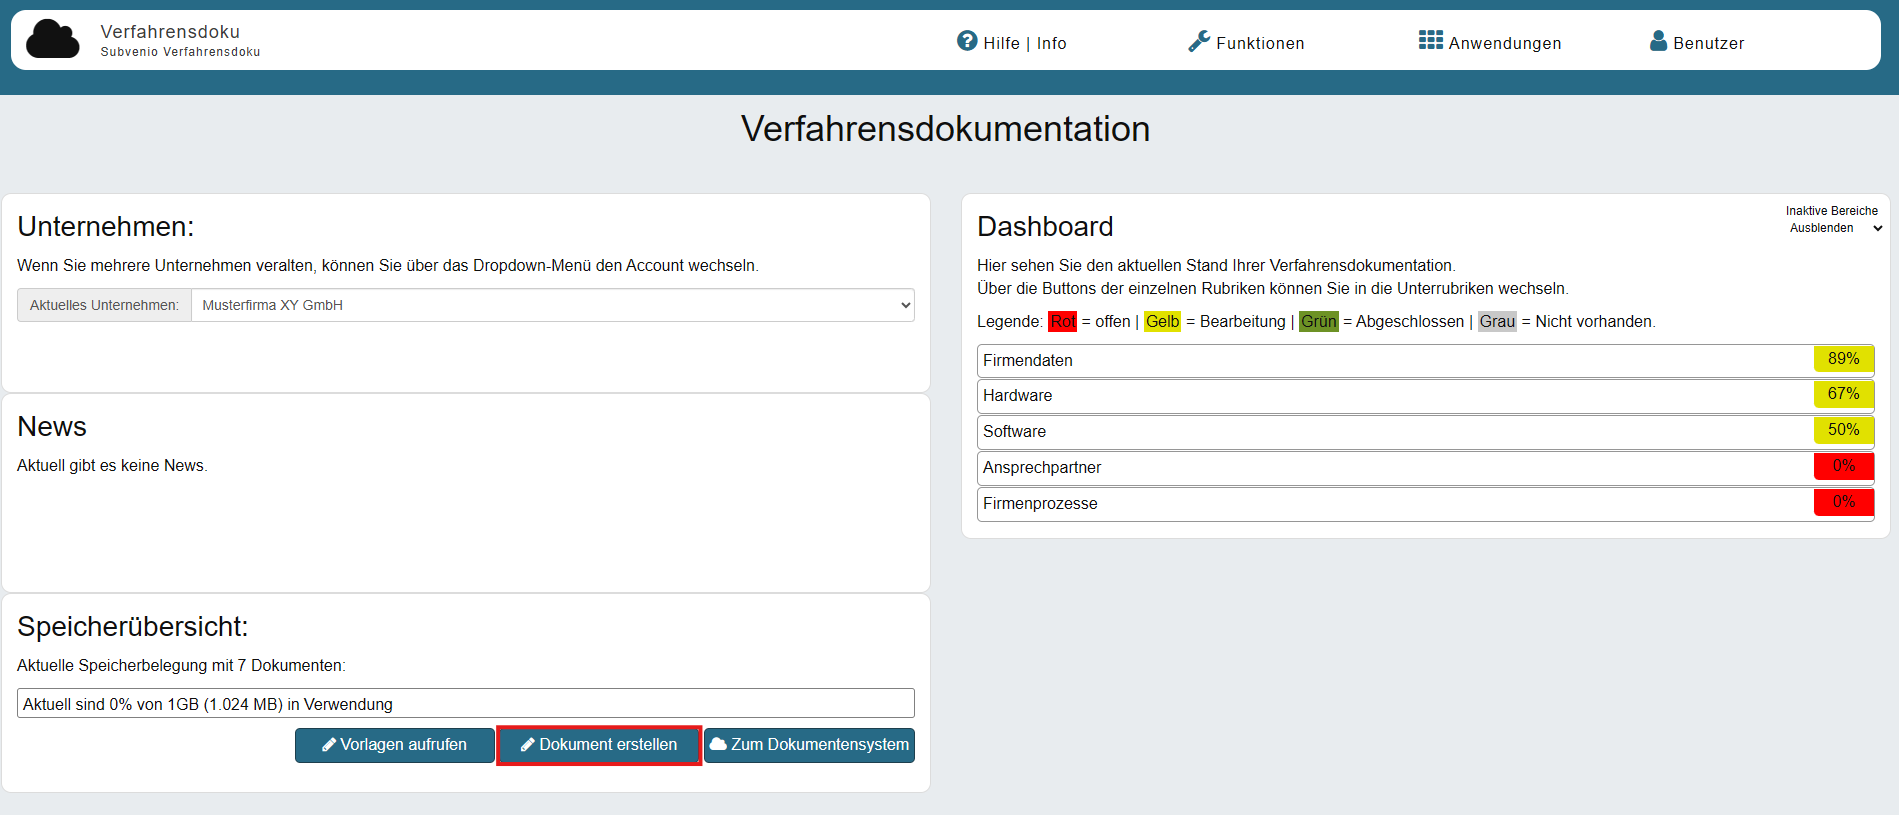This screenshot has height=815, width=1899.
Task: Click the 67% Hardware progress badge
Action: pos(1844,394)
